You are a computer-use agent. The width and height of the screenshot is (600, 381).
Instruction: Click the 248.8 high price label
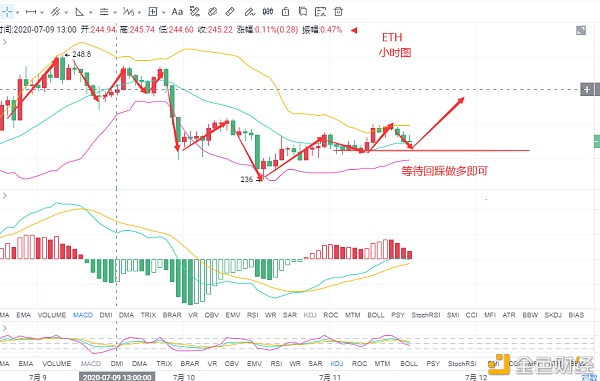pyautogui.click(x=82, y=55)
